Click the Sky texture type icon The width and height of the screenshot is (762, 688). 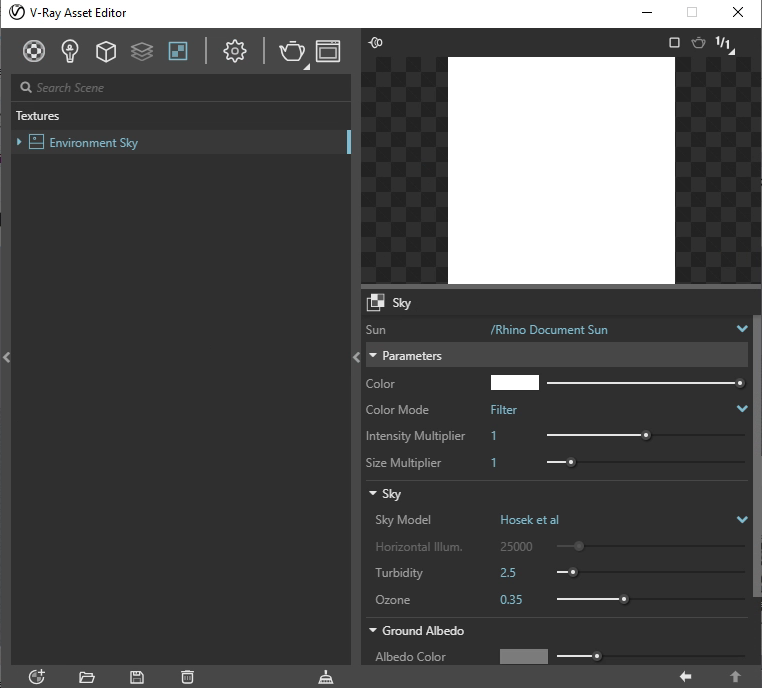375,302
